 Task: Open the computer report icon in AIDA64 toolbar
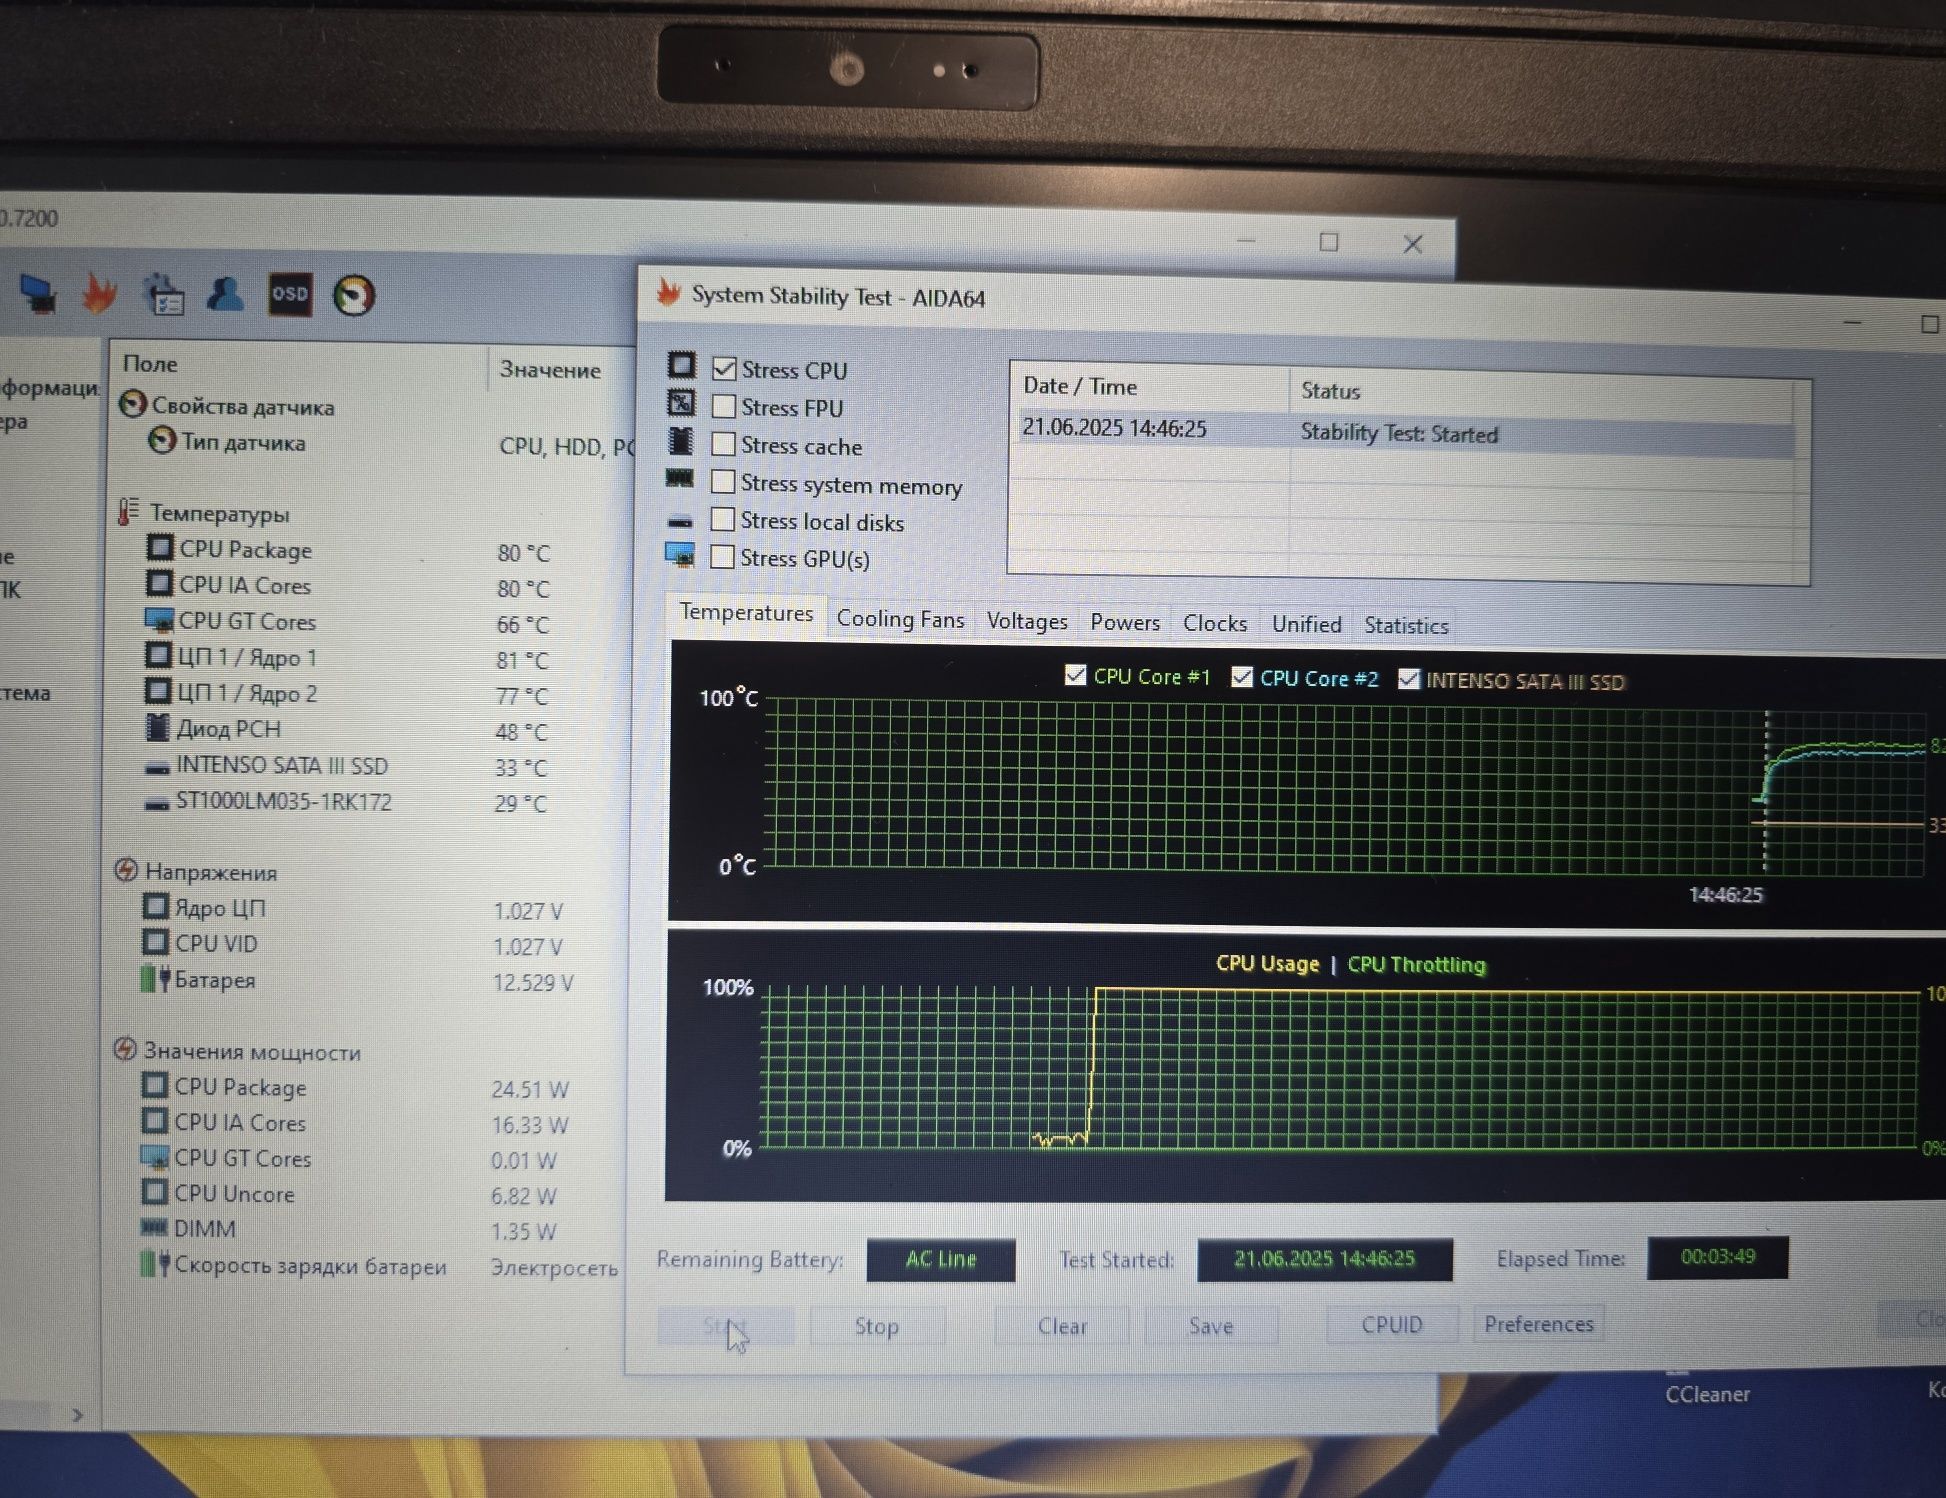[39, 295]
